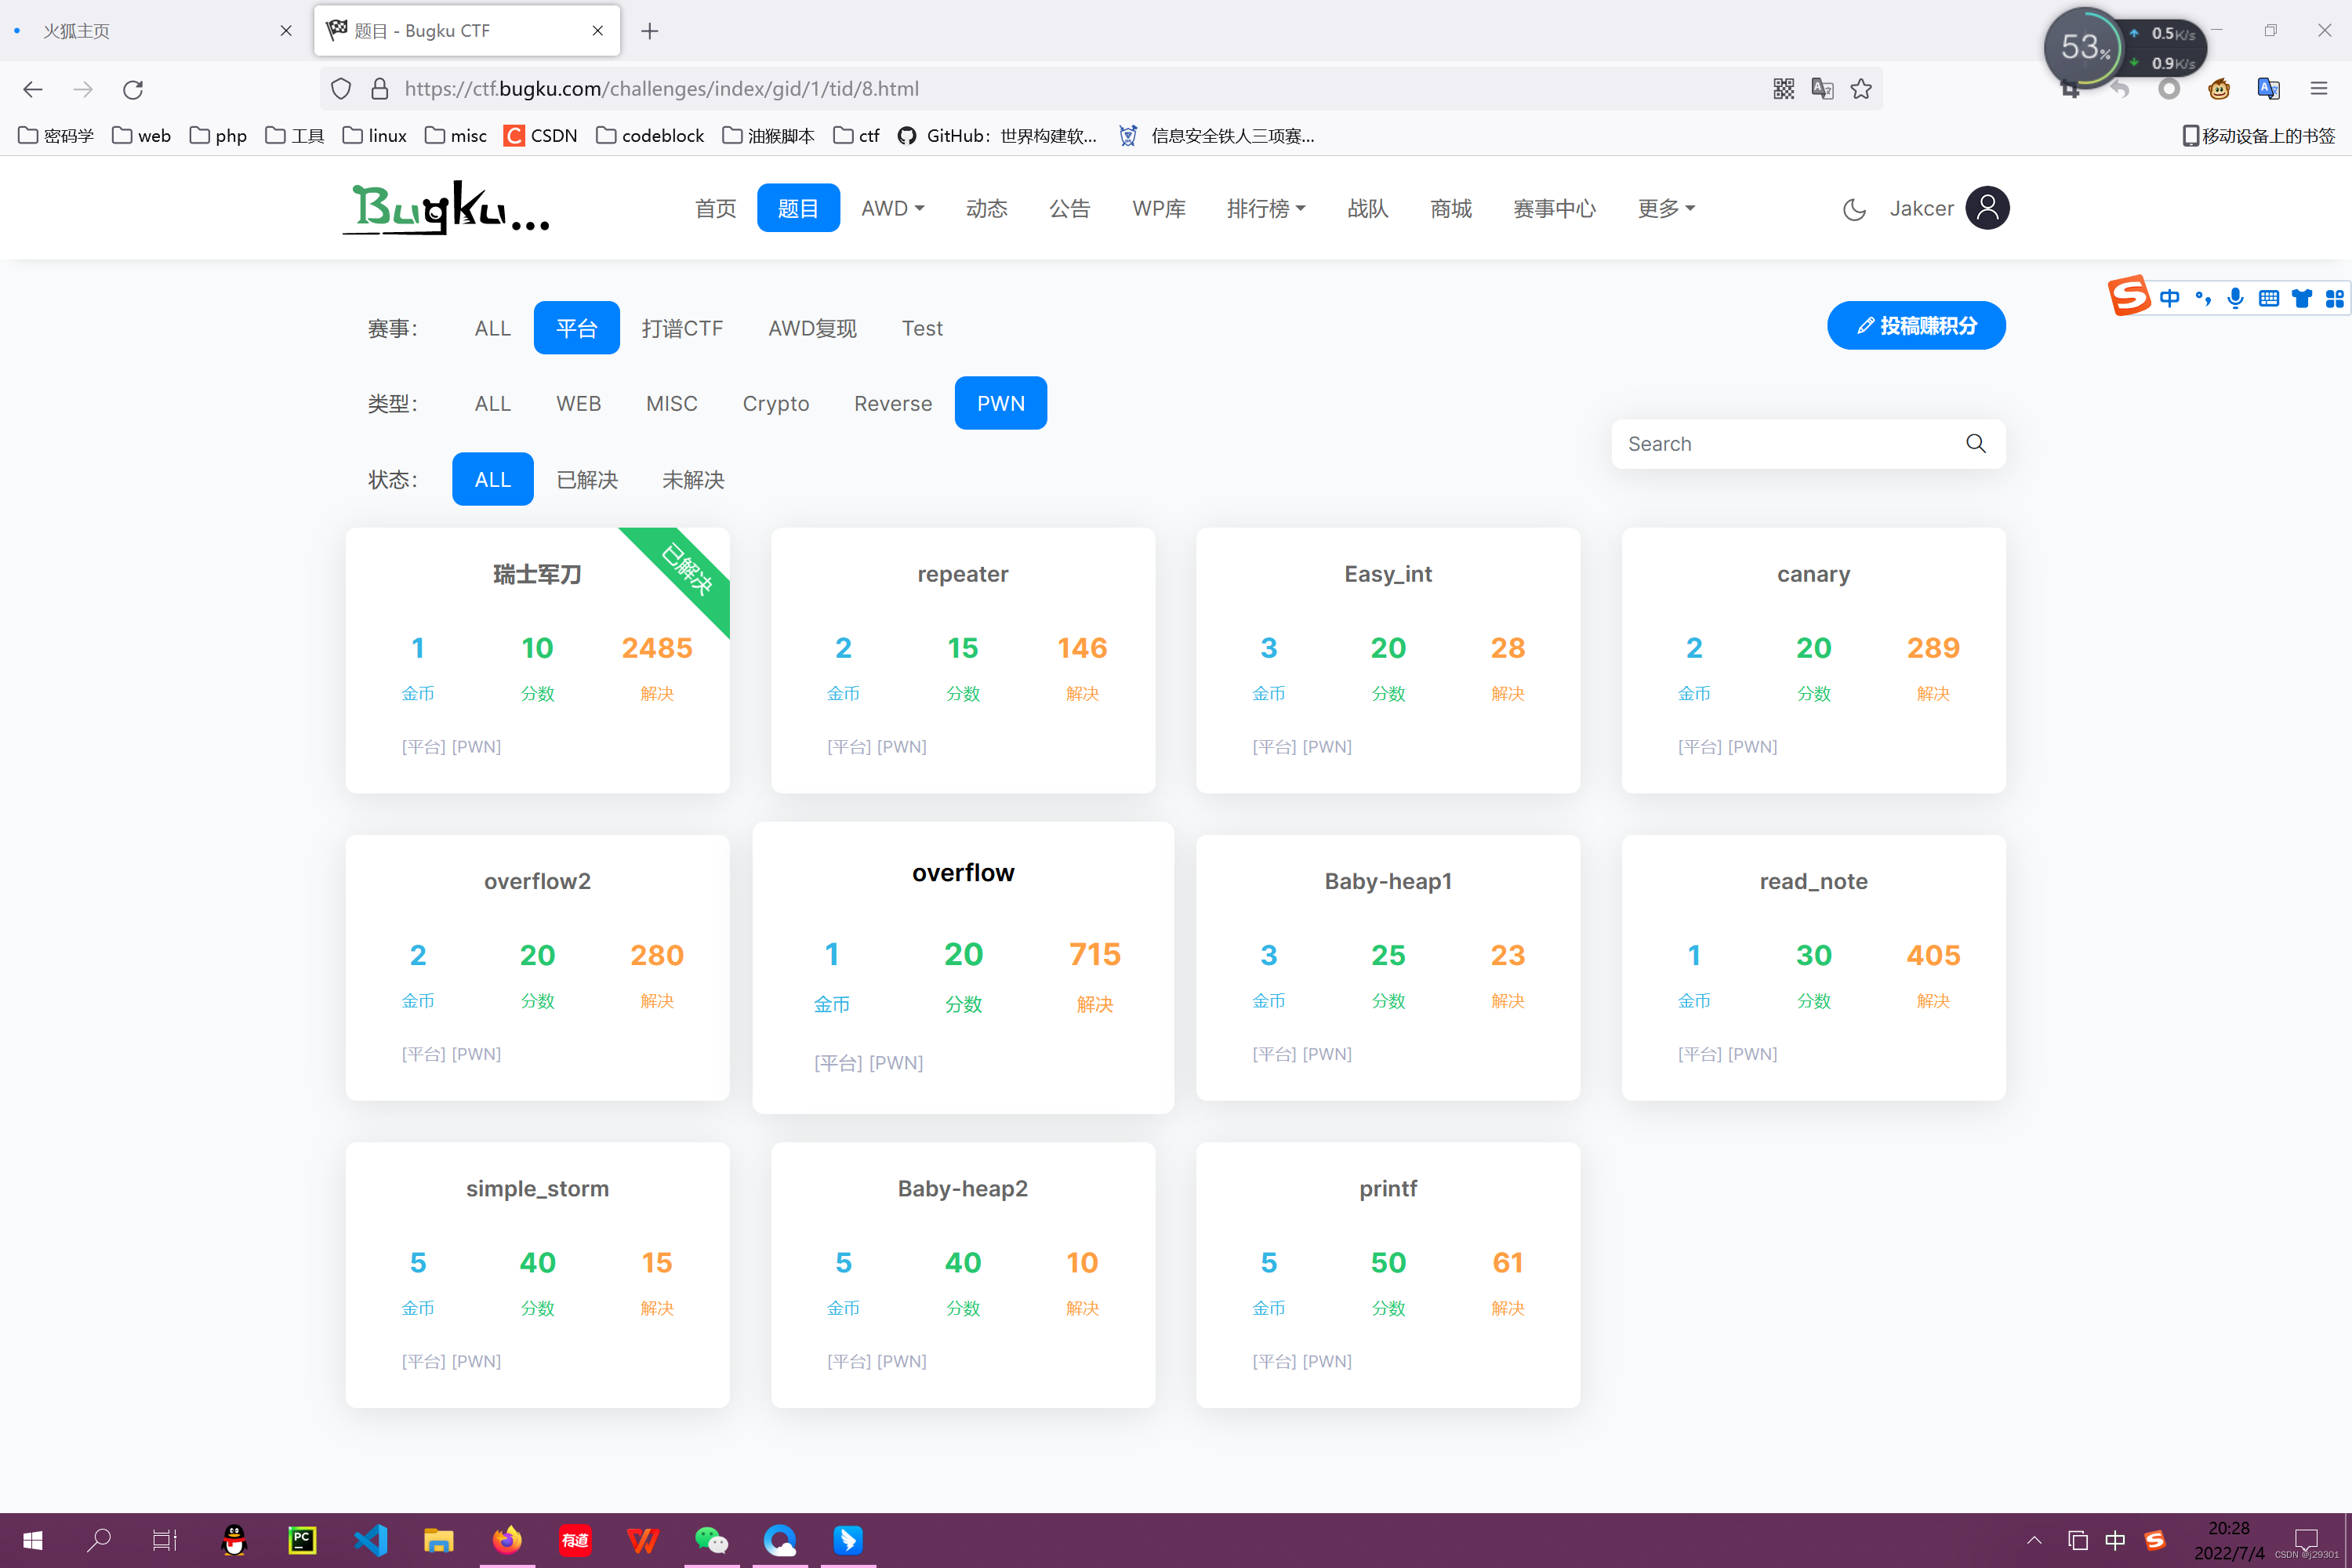Click the Jakcer user avatar
Viewport: 2352px width, 1568px height.
point(1986,208)
